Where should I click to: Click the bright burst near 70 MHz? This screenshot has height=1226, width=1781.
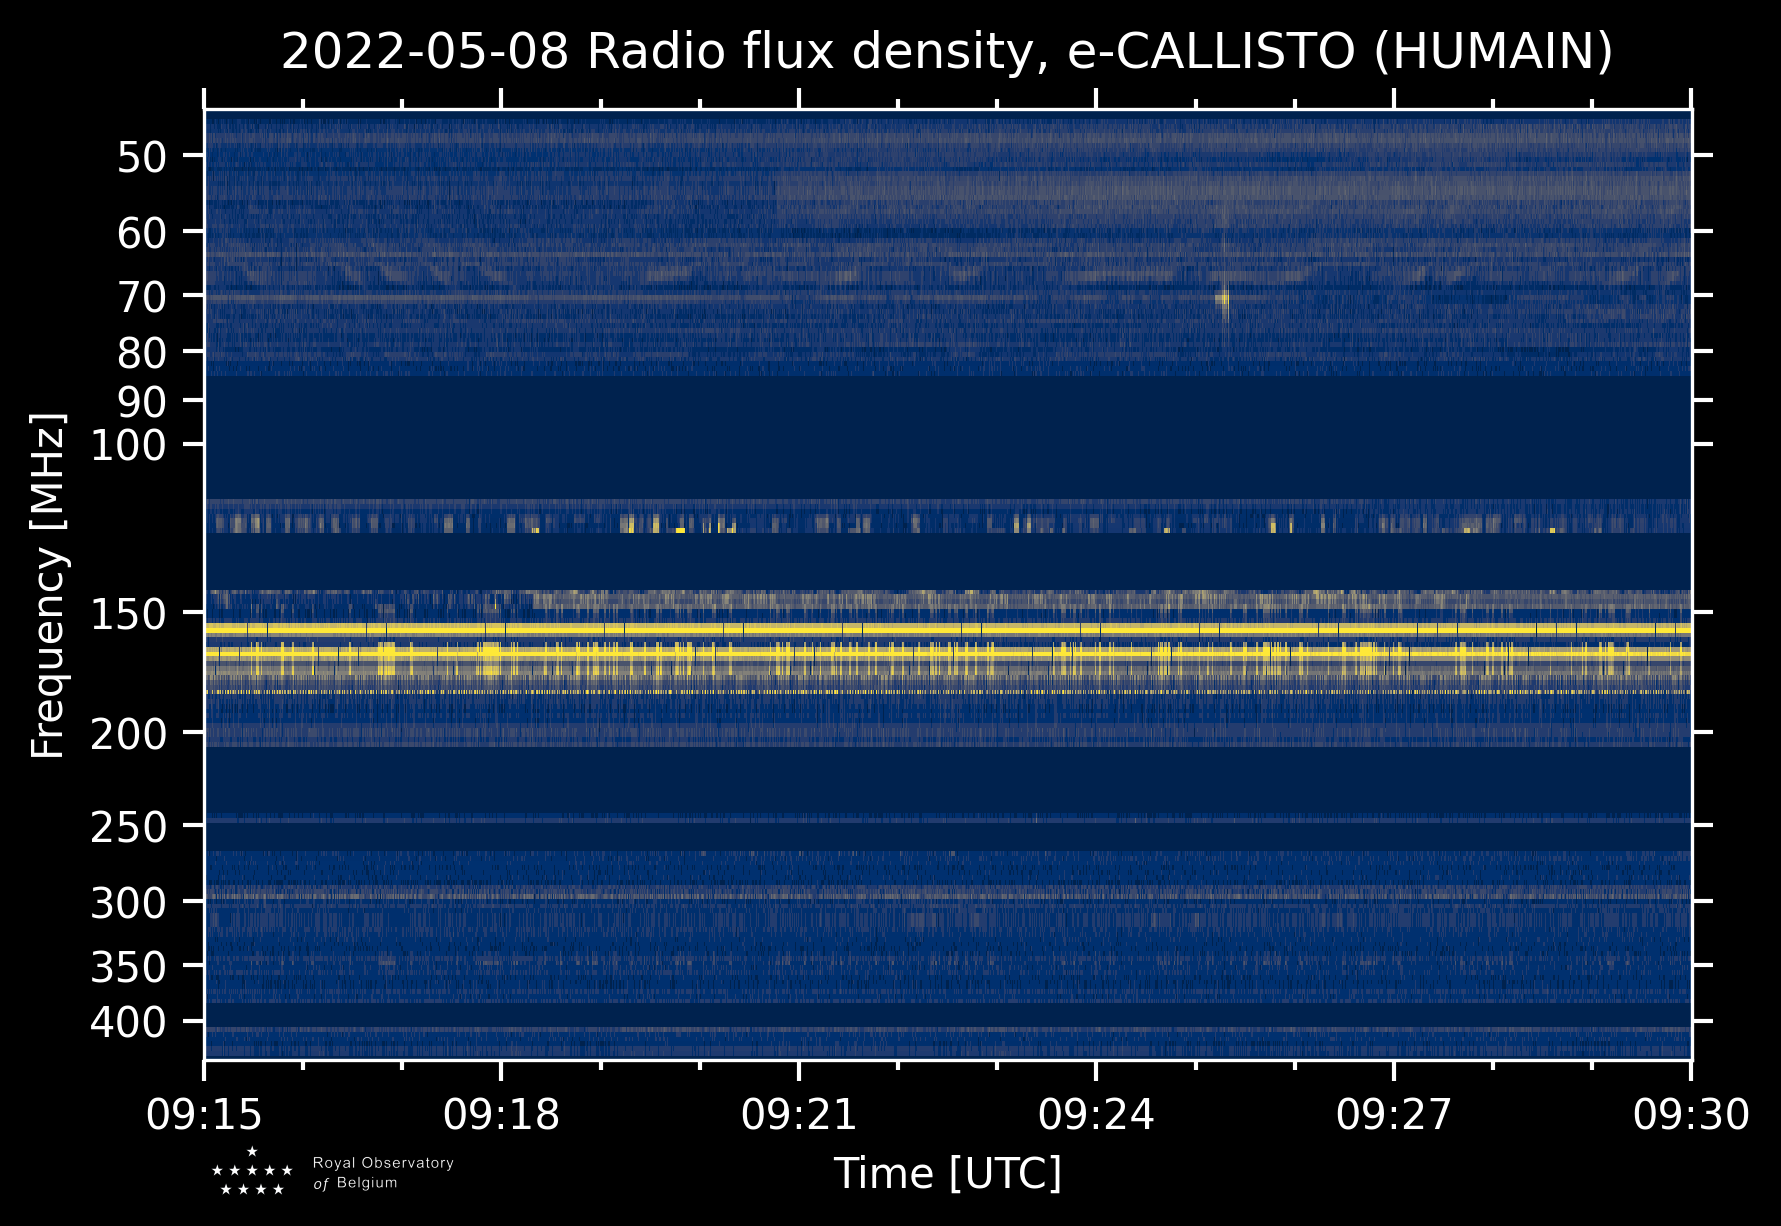pos(1223,298)
